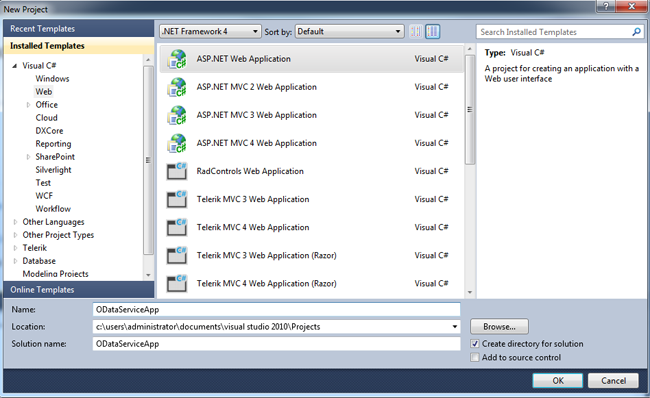Screen dimensions: 650x398
Task: Choose the ASP.NET MVC 4 Web Application icon
Action: pyautogui.click(x=177, y=143)
